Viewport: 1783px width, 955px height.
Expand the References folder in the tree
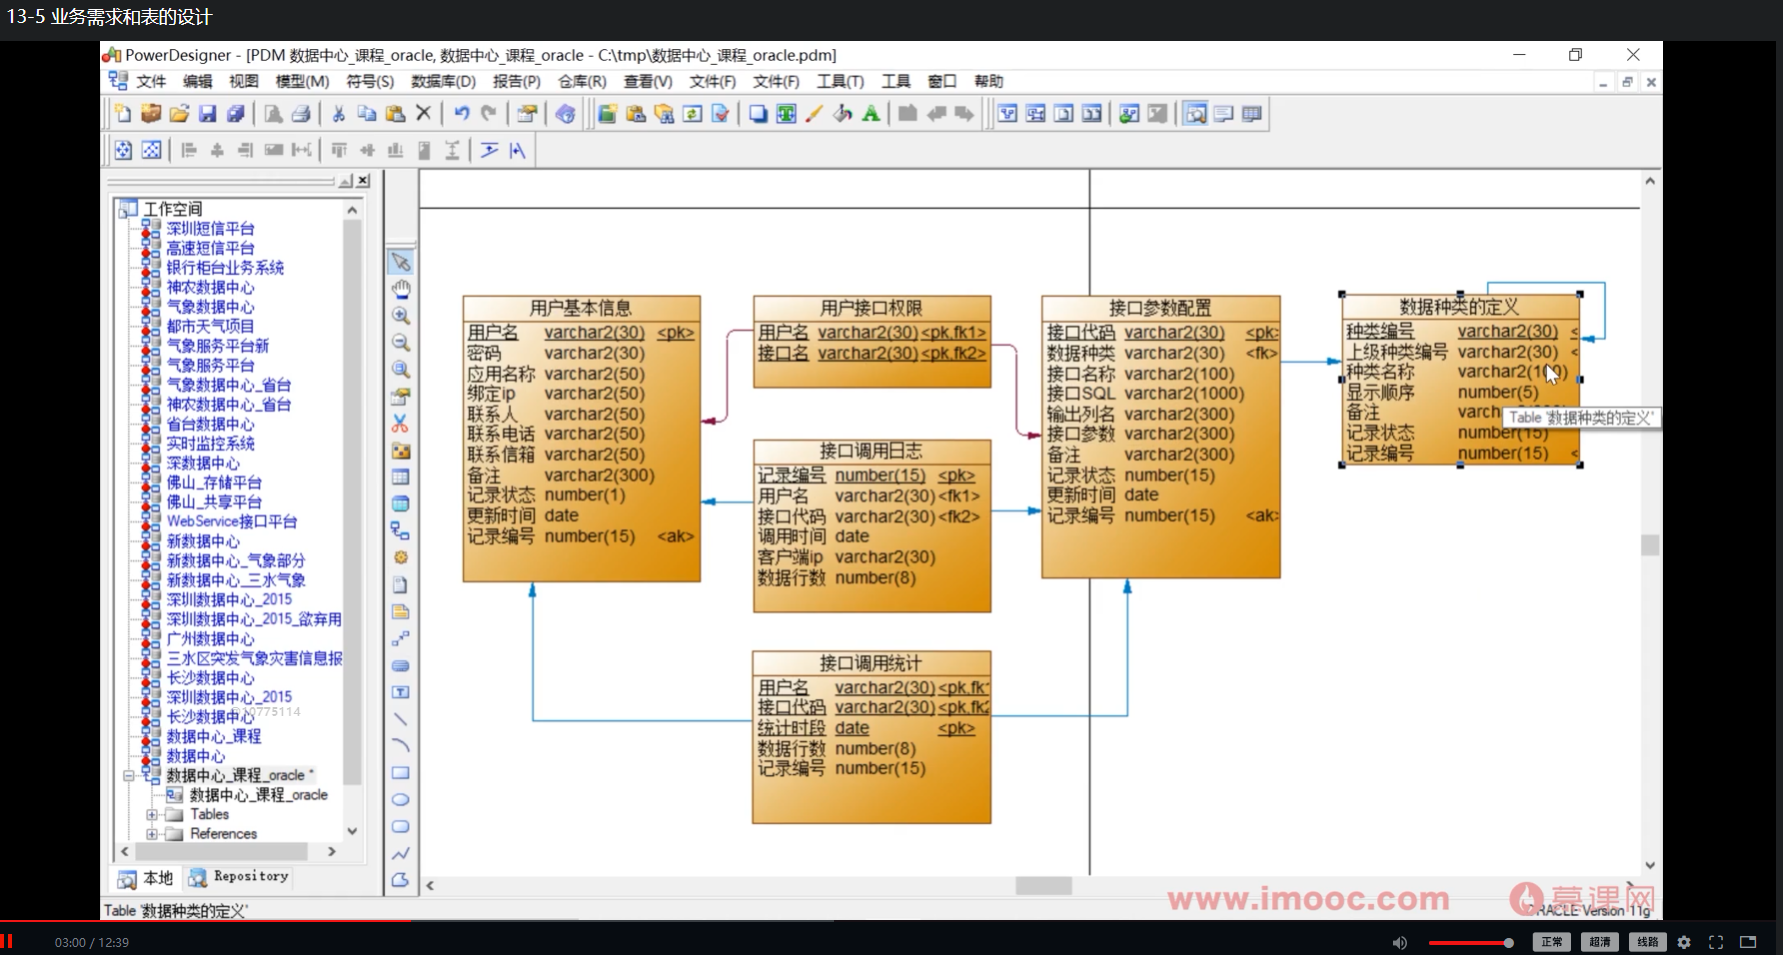(152, 834)
